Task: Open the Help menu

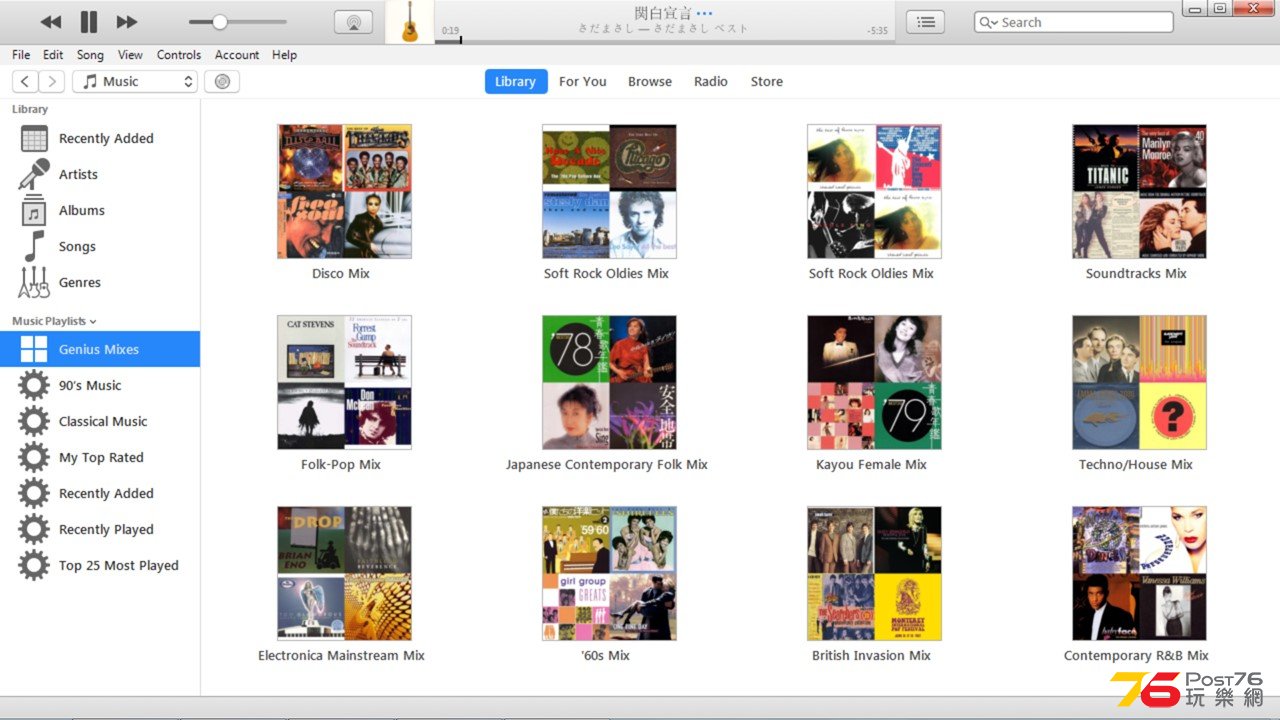Action: coord(284,55)
